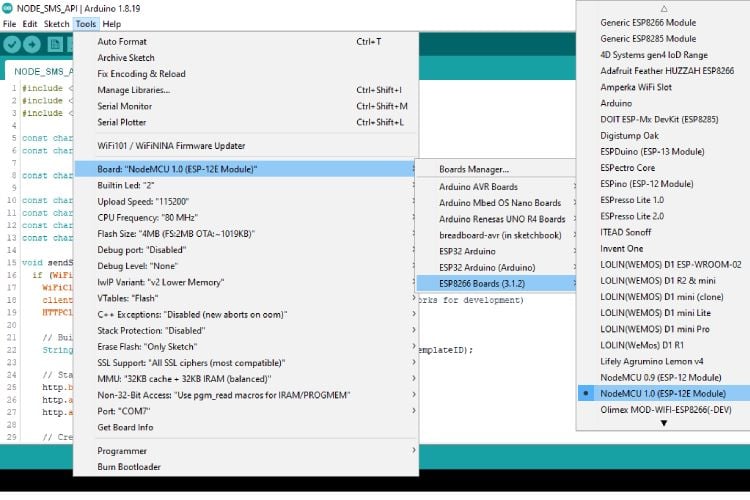Screen dimensions: 750x500
Task: Click the Arduino logo in the title bar
Action: (x=7, y=8)
